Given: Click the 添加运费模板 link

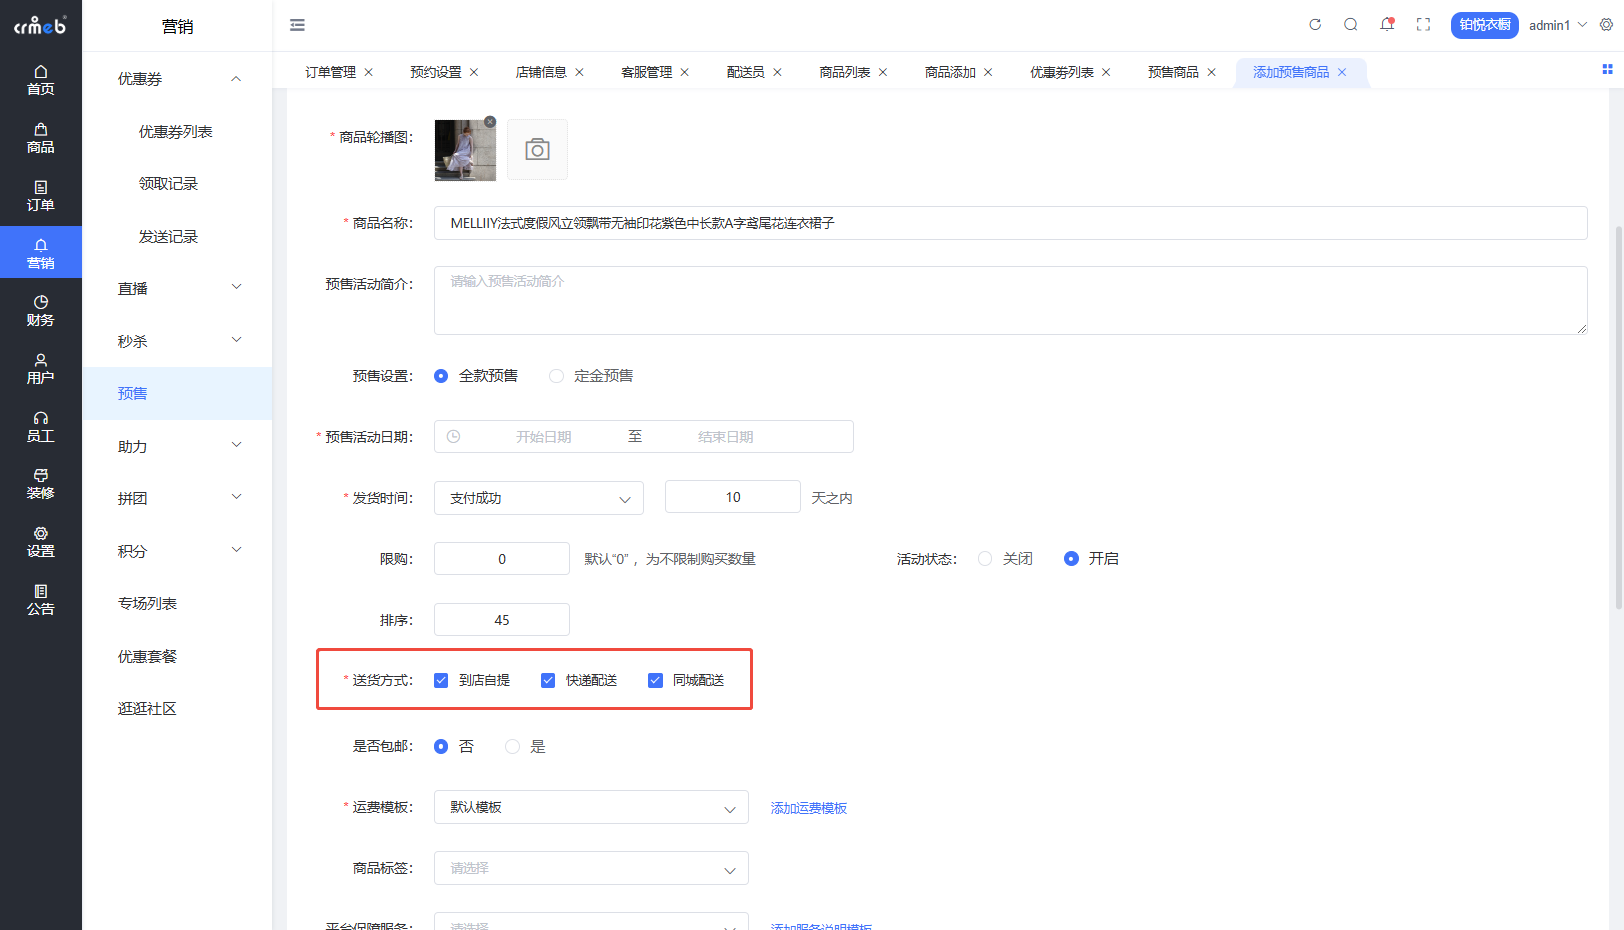Looking at the screenshot, I should (809, 808).
